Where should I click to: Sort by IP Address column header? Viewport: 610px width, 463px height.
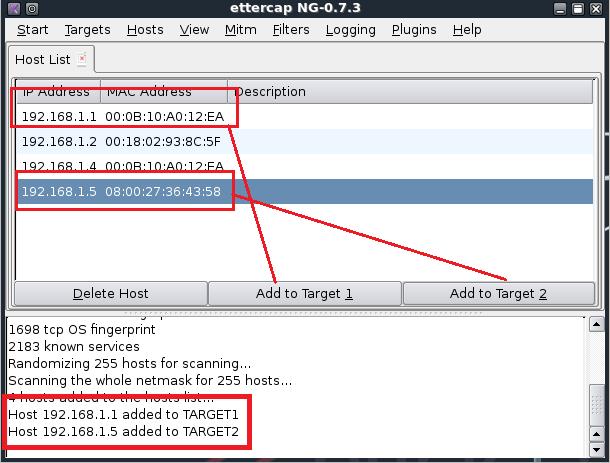pos(58,92)
